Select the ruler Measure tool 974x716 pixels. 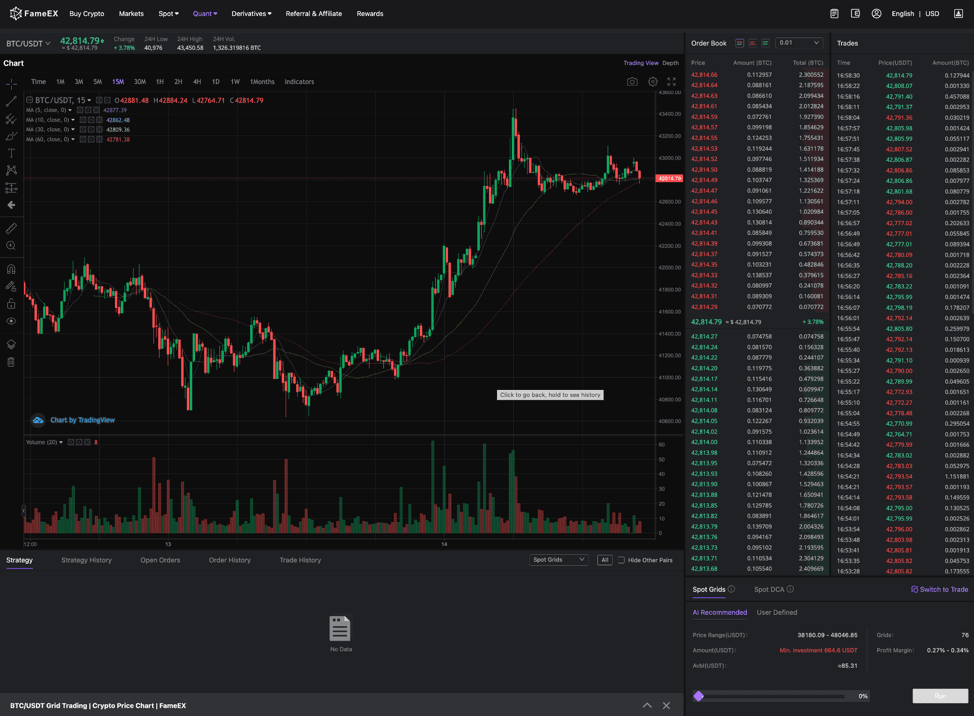click(11, 228)
